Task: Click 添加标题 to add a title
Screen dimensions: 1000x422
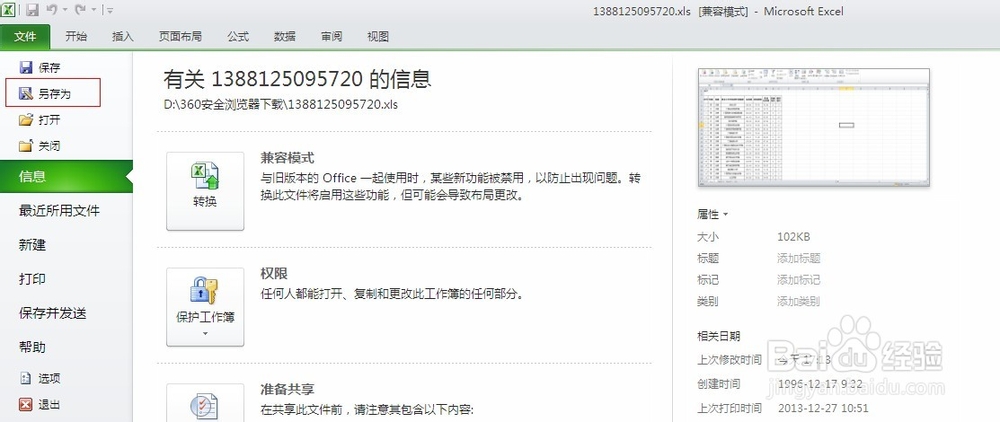Action: [798, 258]
